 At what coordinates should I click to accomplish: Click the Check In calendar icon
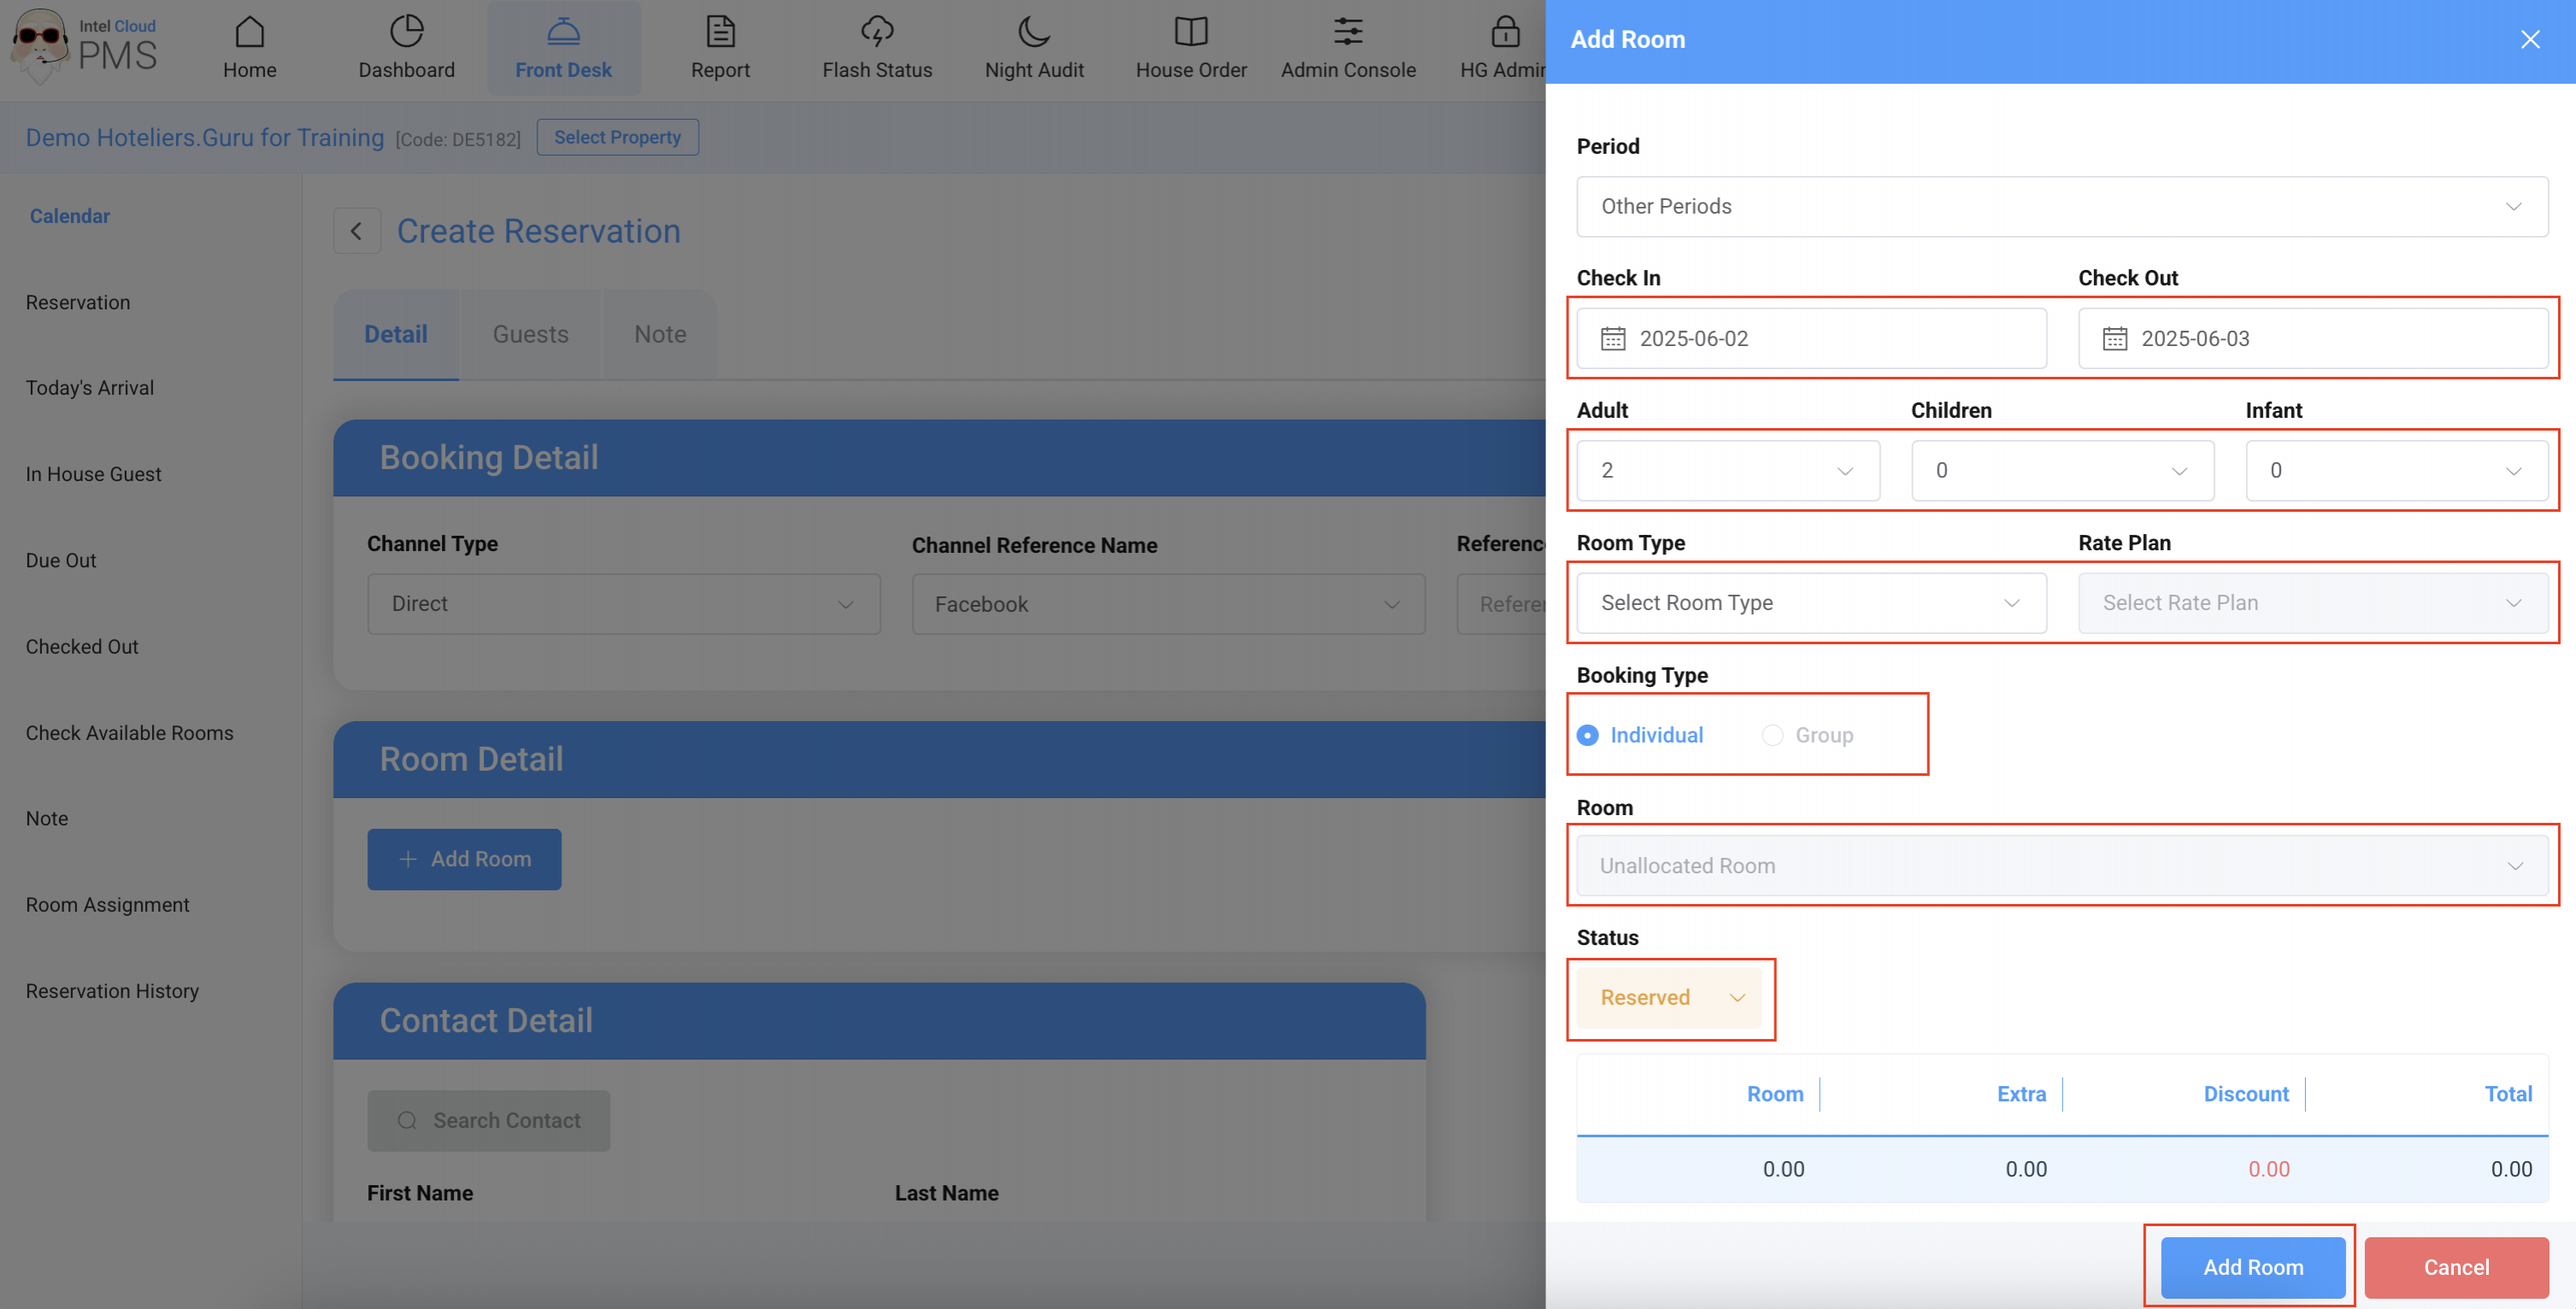point(1612,339)
